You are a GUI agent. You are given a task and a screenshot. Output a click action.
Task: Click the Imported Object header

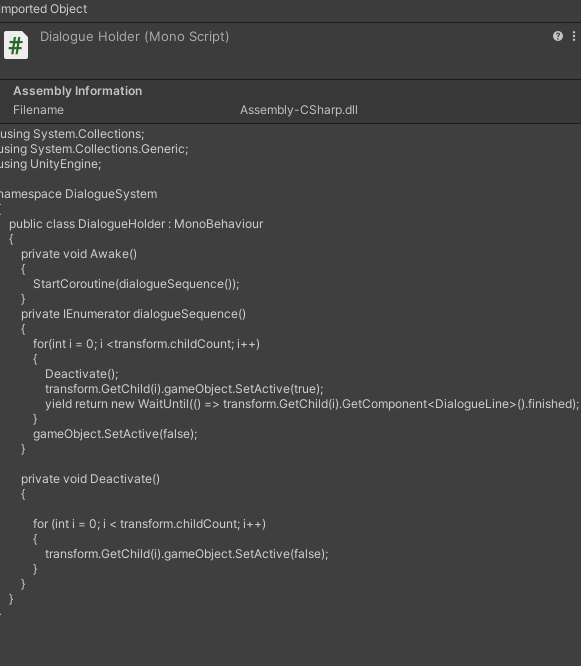tap(43, 9)
